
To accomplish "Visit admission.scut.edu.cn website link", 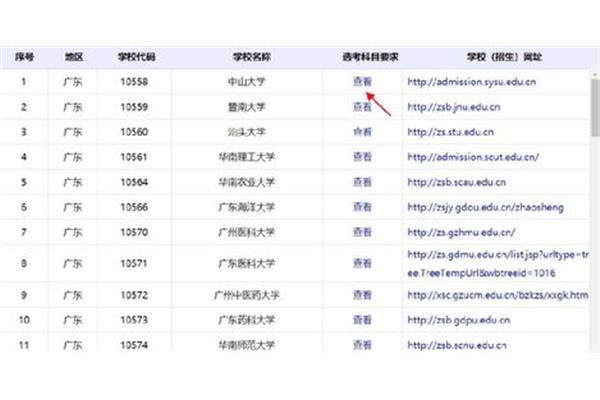I will pos(473,157).
